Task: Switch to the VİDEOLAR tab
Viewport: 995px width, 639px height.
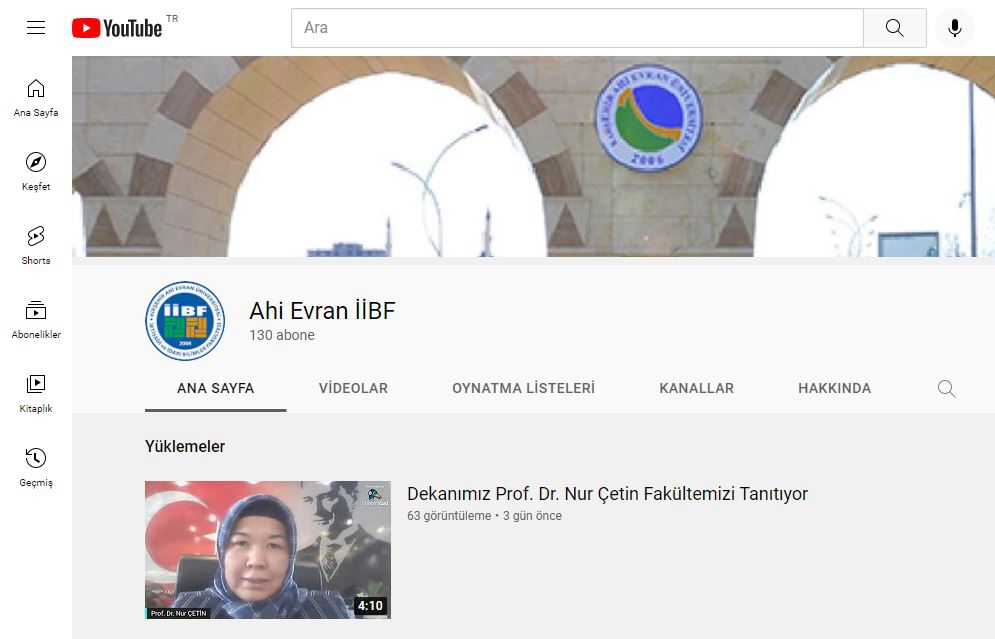Action: pyautogui.click(x=353, y=388)
